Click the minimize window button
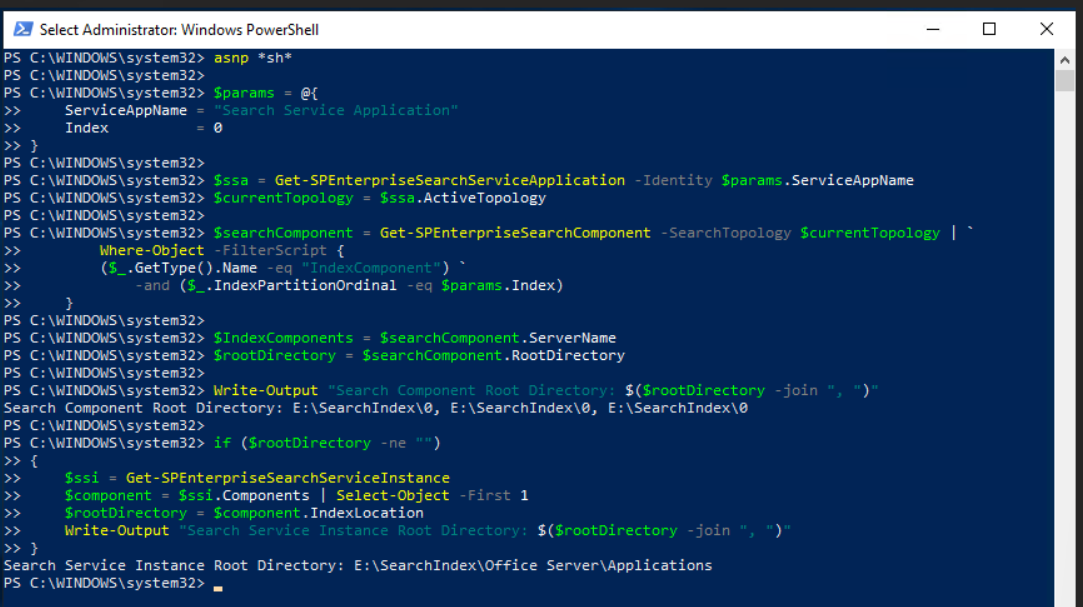This screenshot has height=607, width=1083. [x=932, y=29]
